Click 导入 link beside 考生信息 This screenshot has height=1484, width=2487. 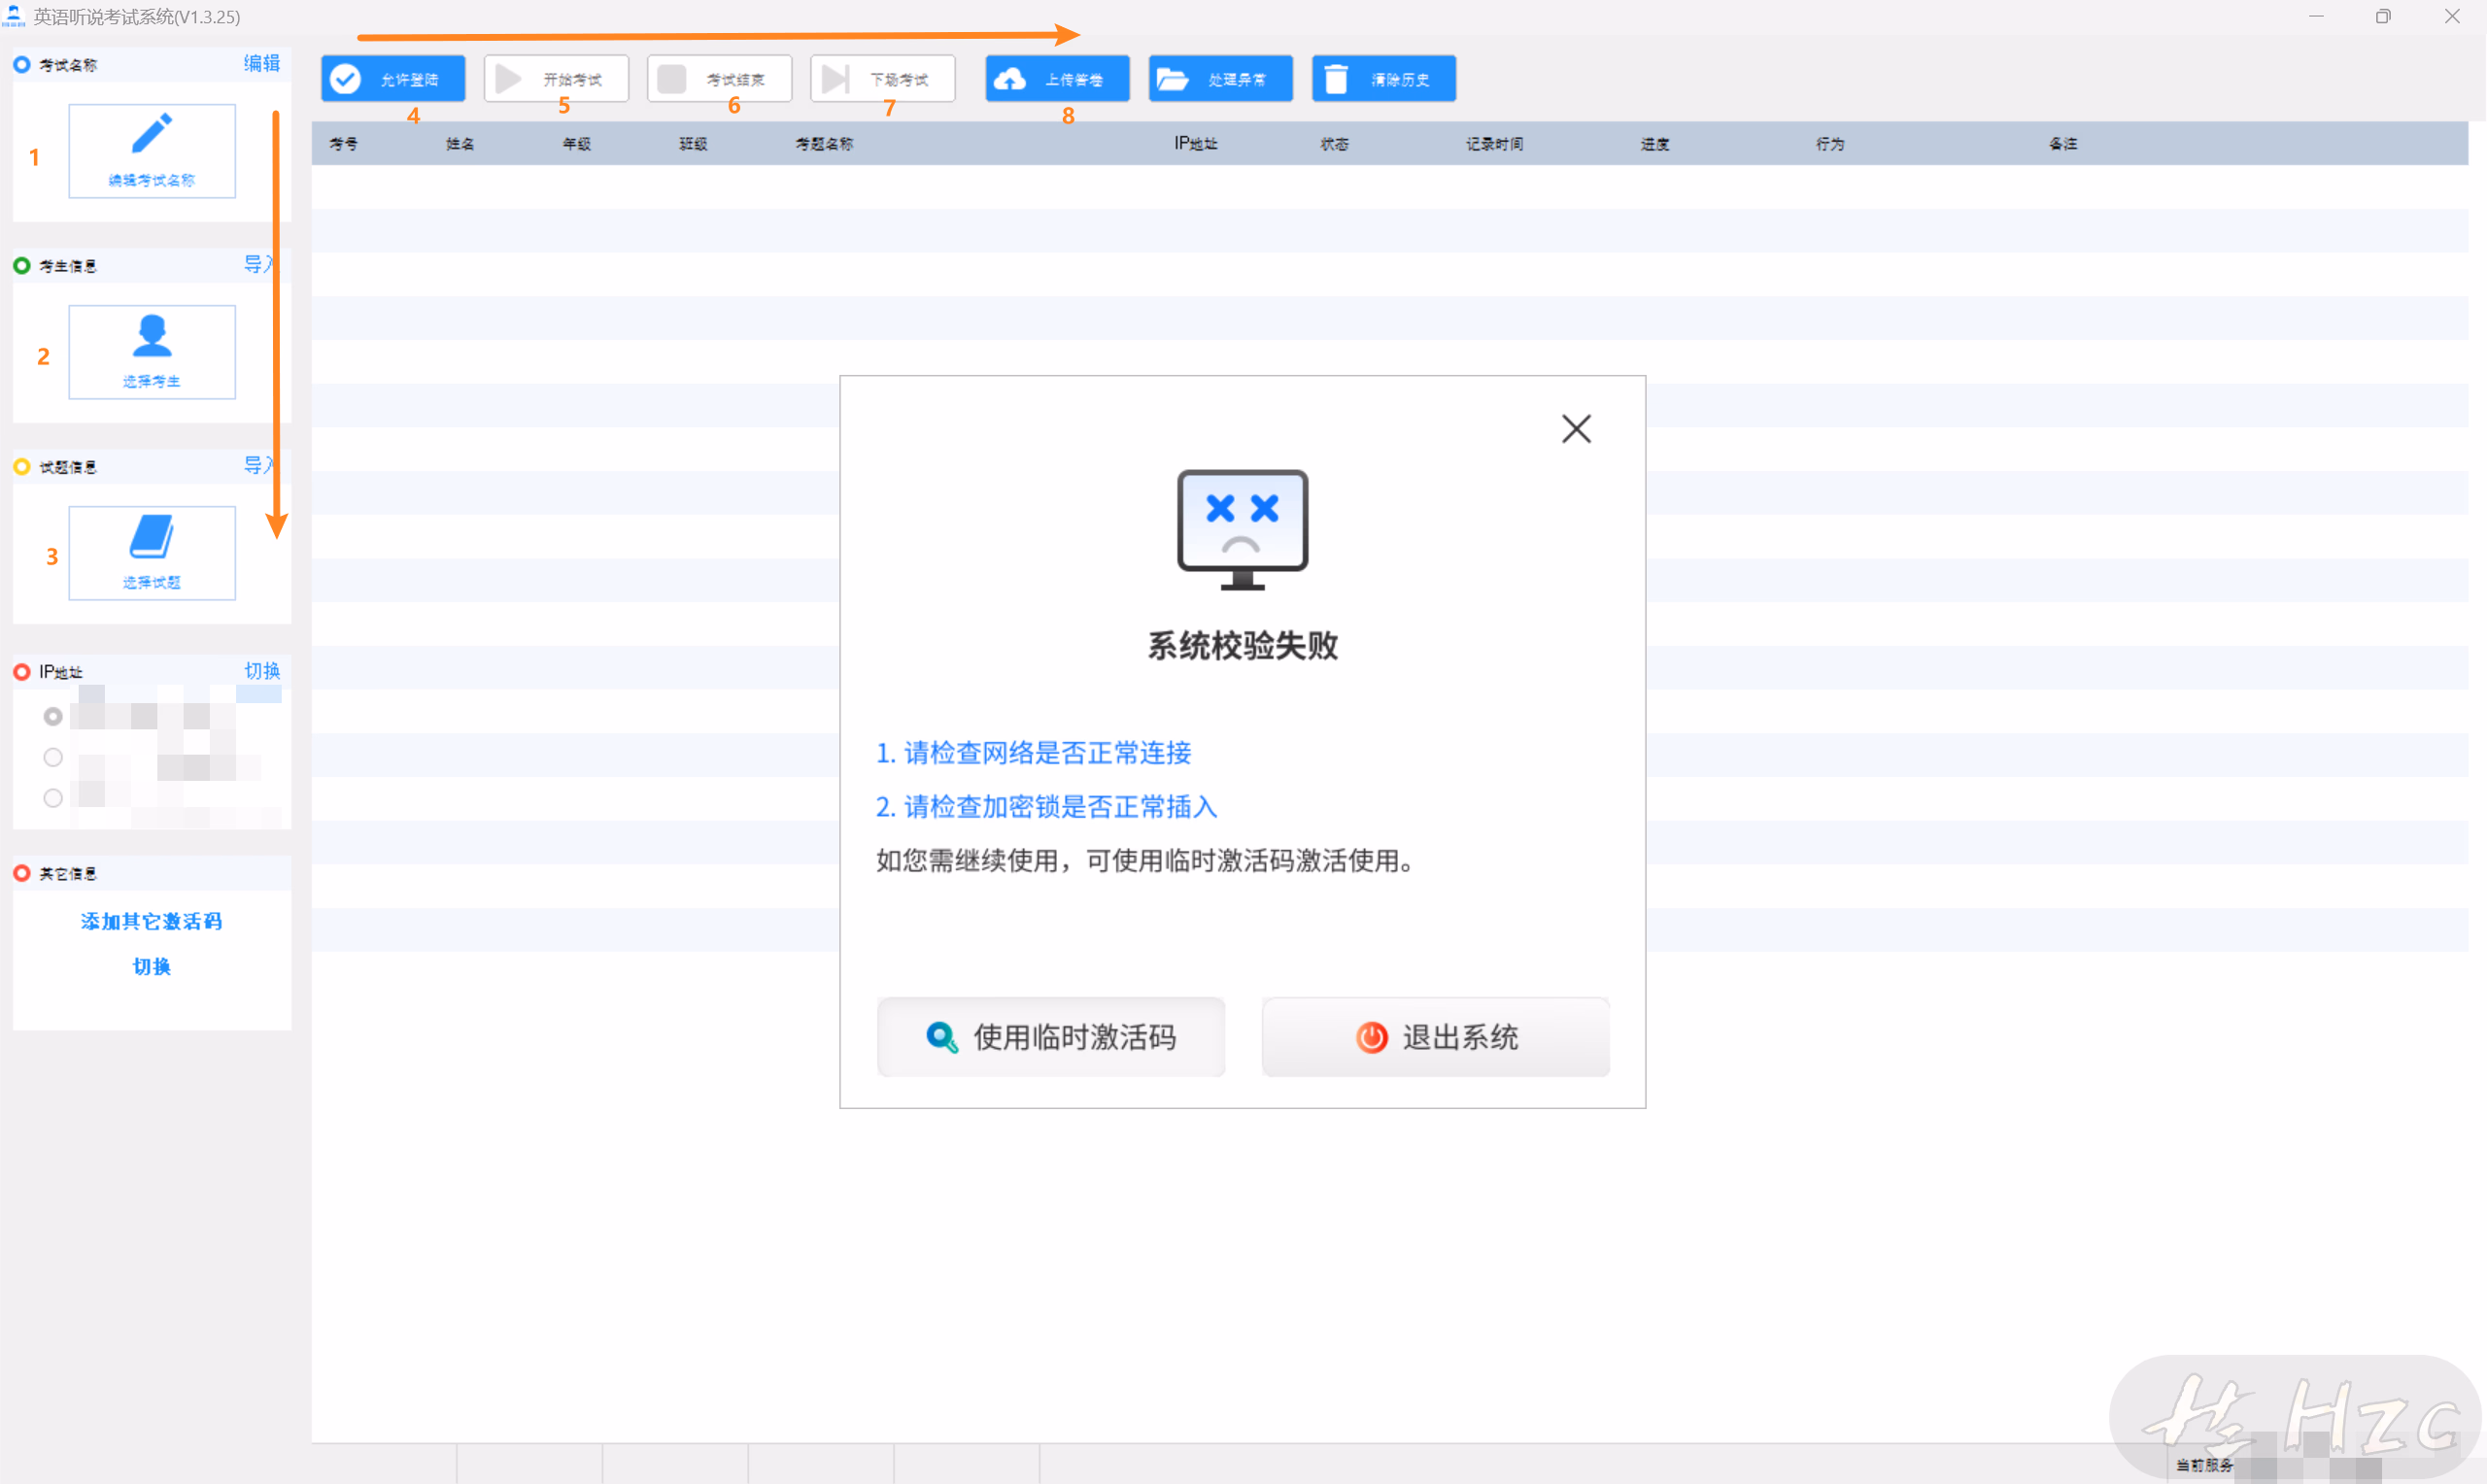click(x=259, y=265)
